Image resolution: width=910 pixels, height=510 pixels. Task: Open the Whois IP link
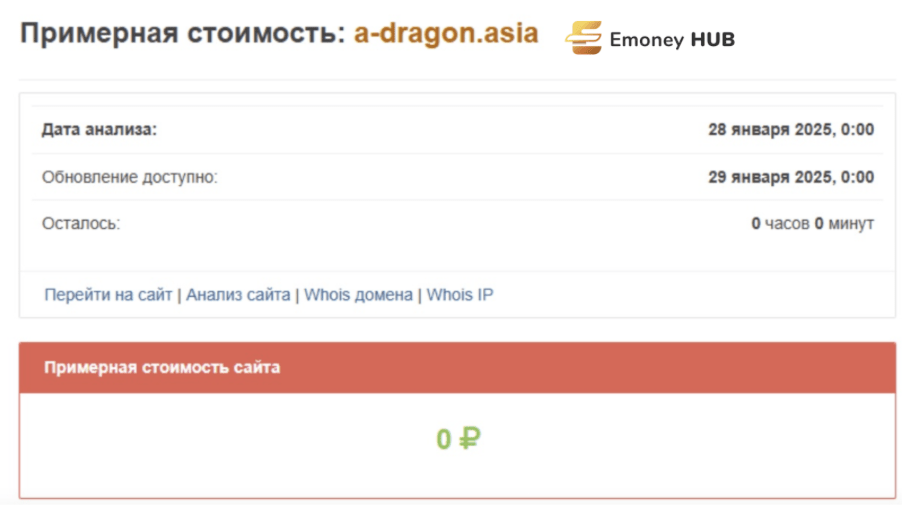tap(460, 295)
